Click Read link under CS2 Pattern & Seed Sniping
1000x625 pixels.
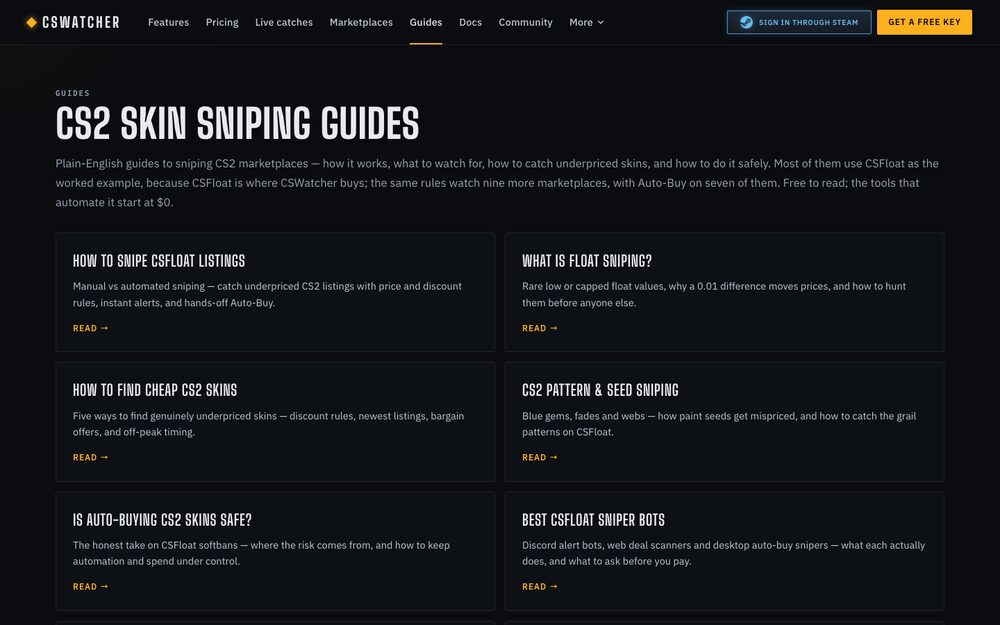pos(540,457)
